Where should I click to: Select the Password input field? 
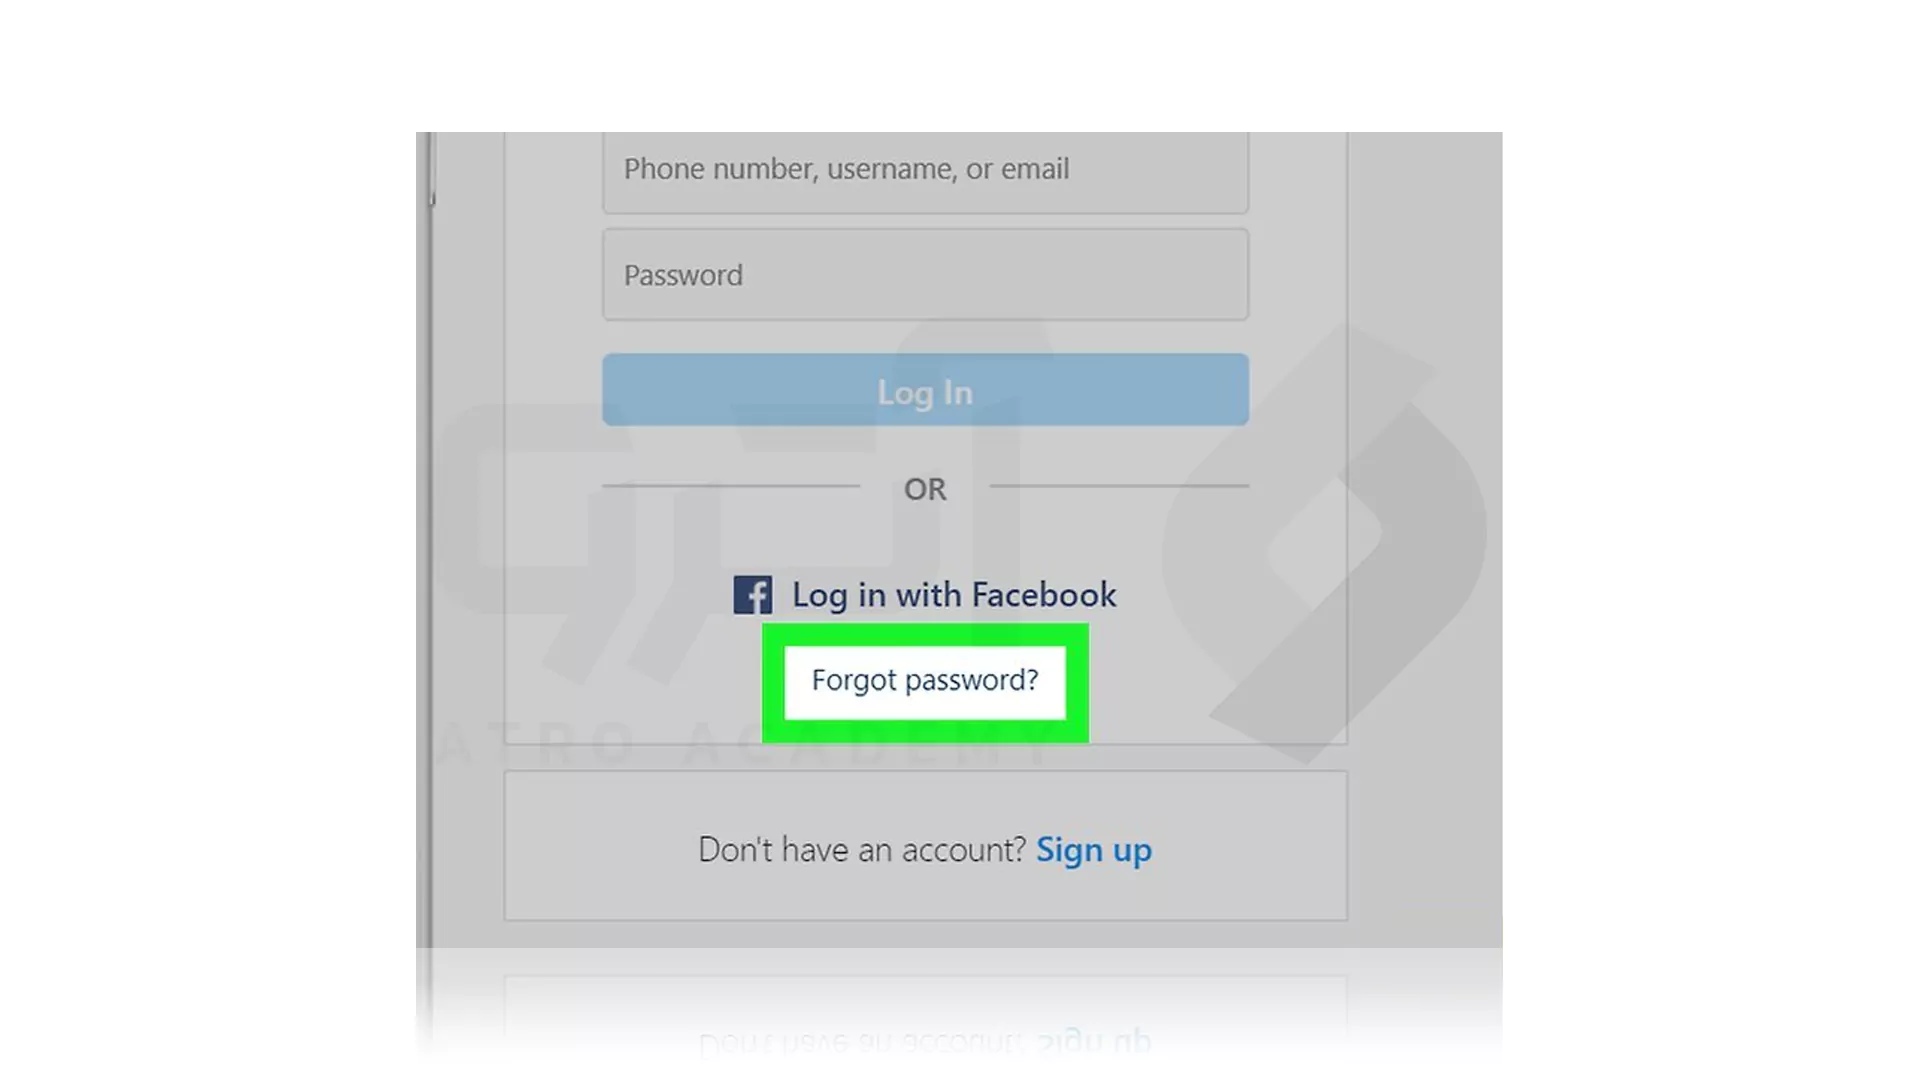924,274
